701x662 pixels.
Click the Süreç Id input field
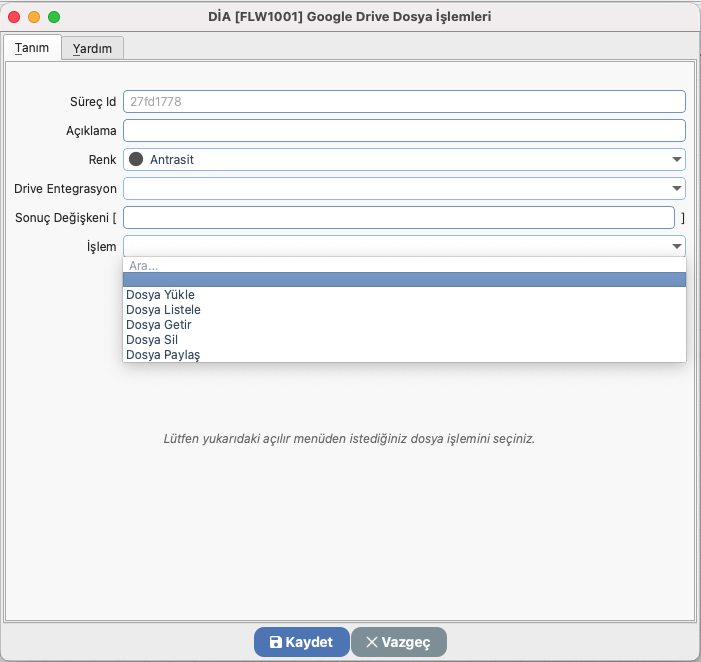point(404,101)
